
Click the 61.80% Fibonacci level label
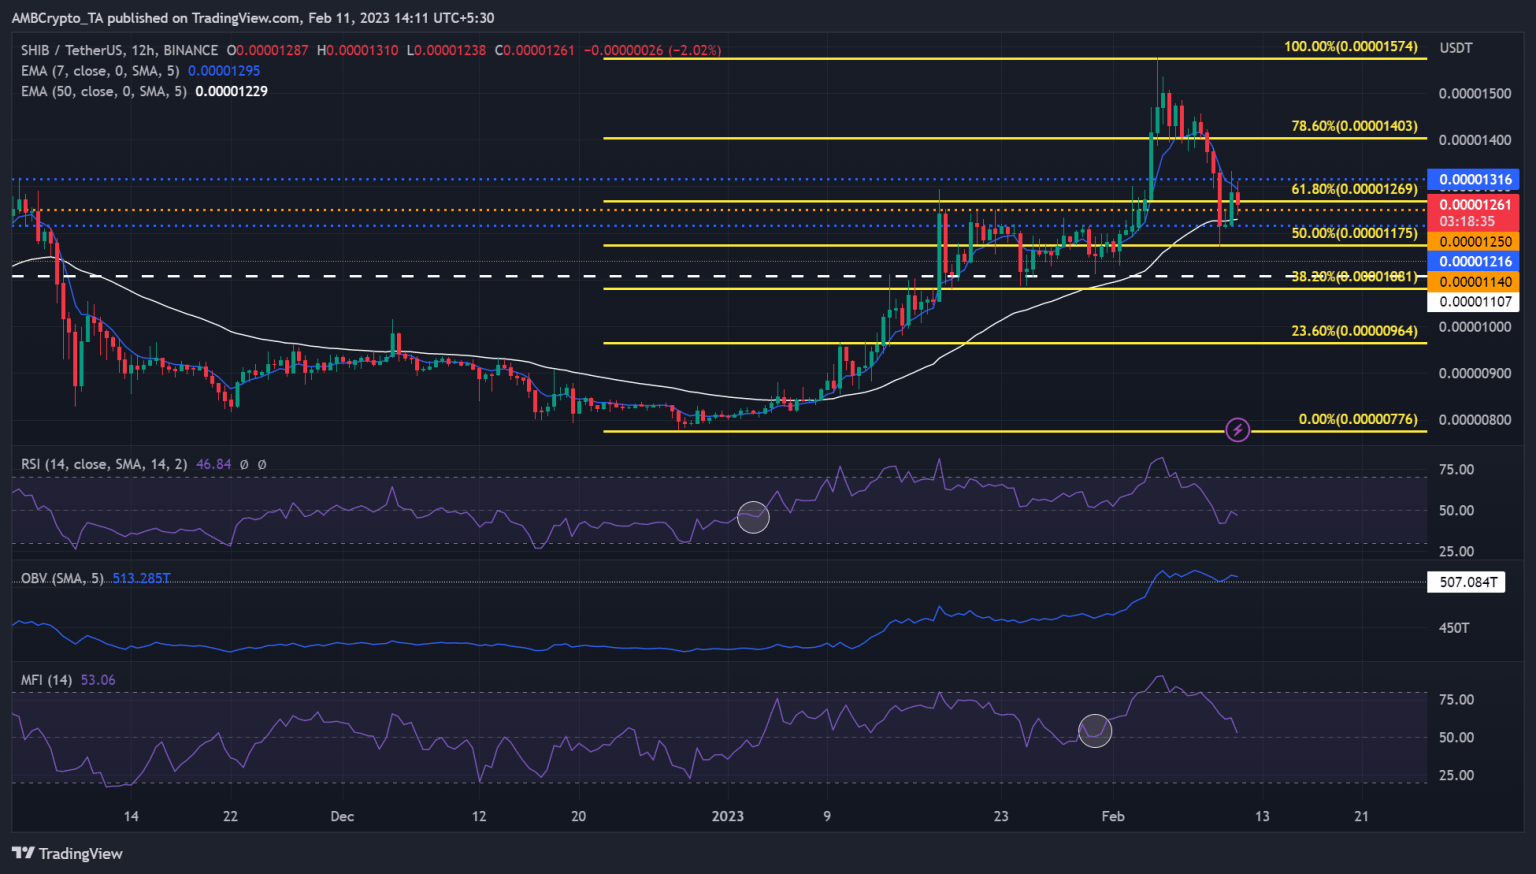(1354, 189)
